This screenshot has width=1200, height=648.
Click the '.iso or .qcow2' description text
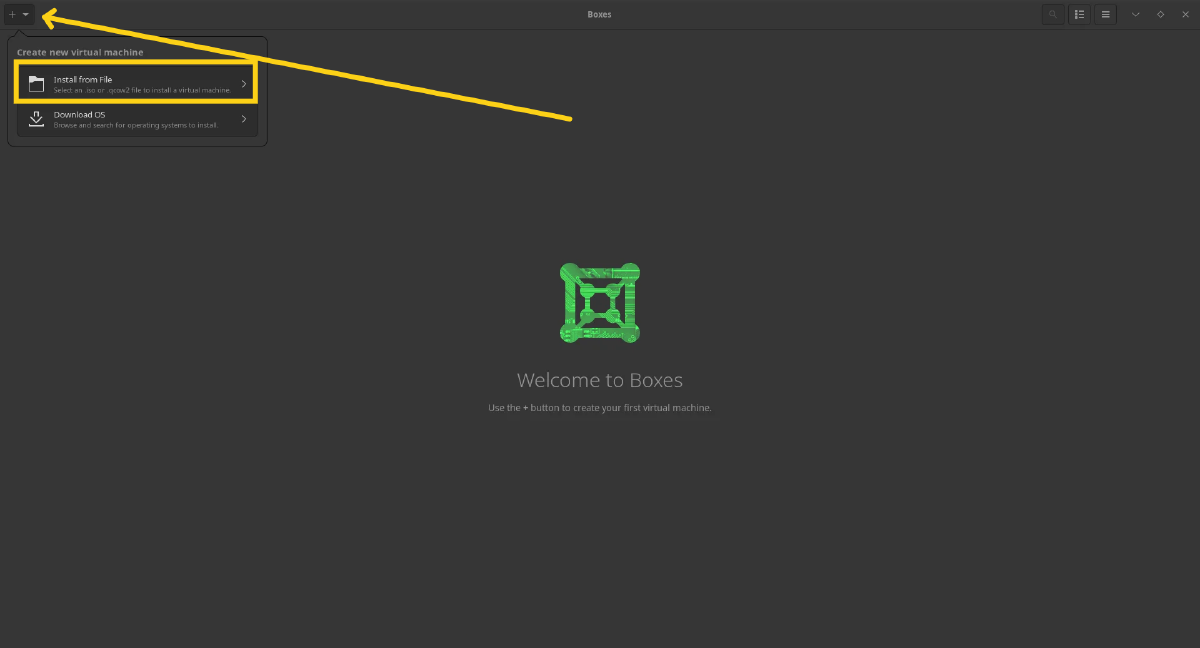point(142,90)
